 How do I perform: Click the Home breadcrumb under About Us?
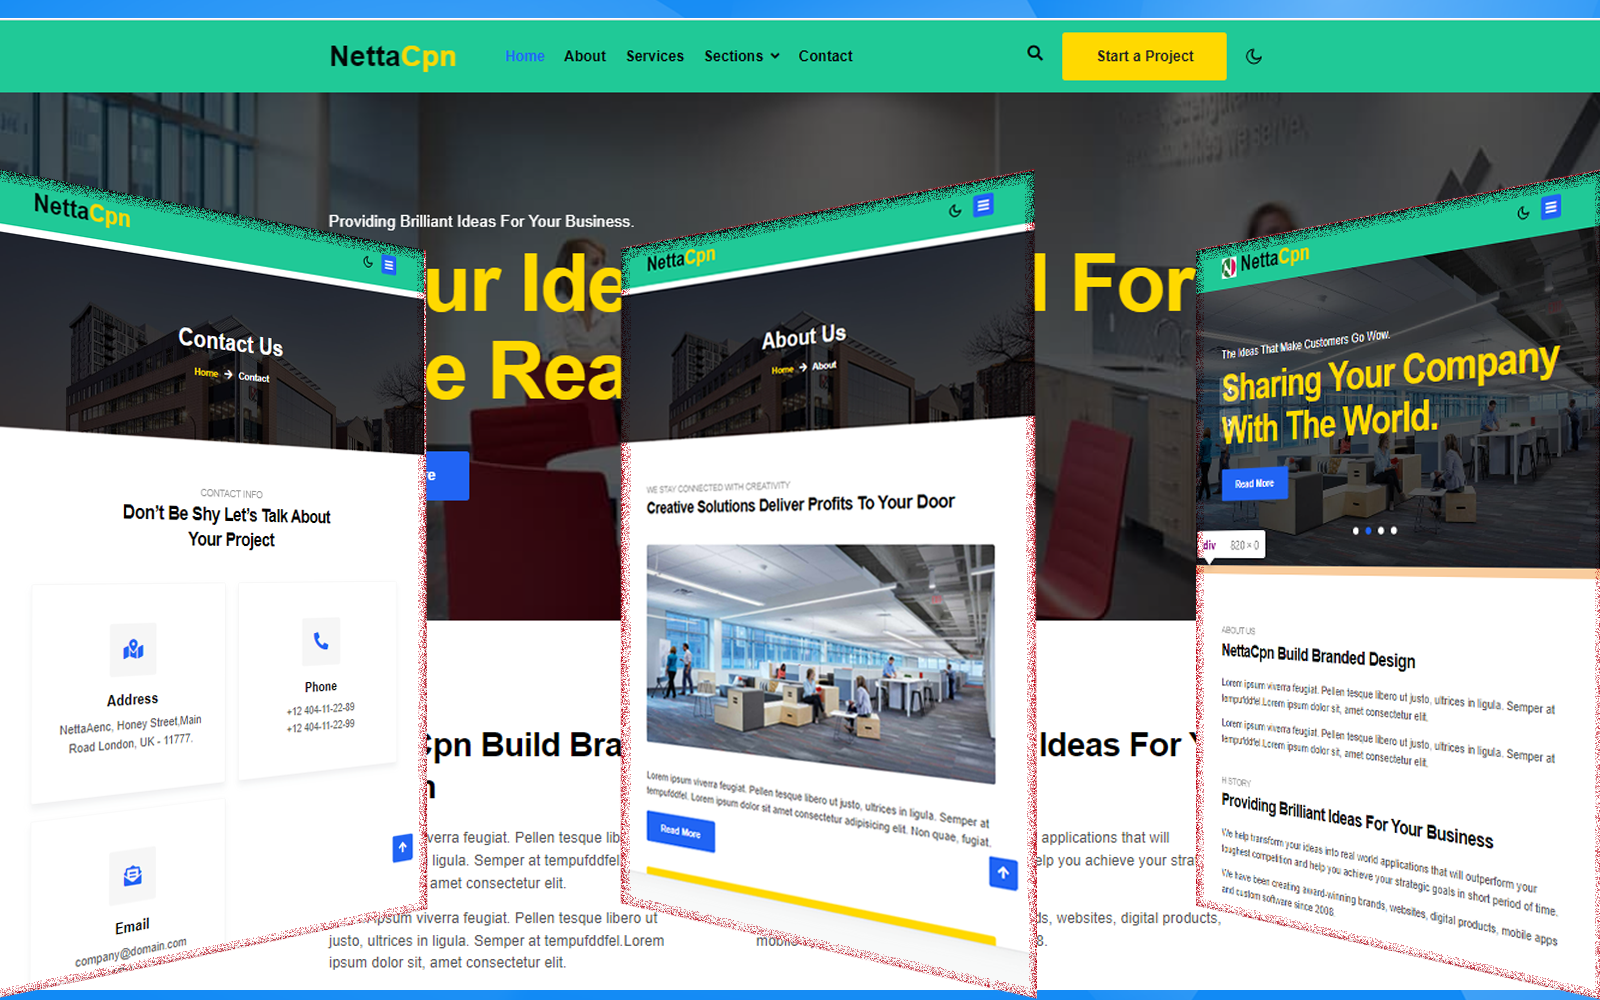(782, 369)
